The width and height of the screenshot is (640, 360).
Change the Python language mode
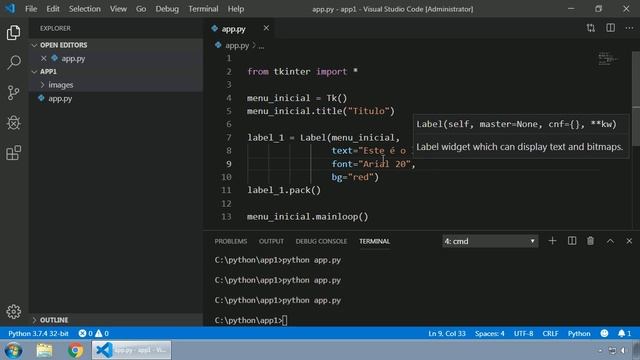(x=579, y=333)
